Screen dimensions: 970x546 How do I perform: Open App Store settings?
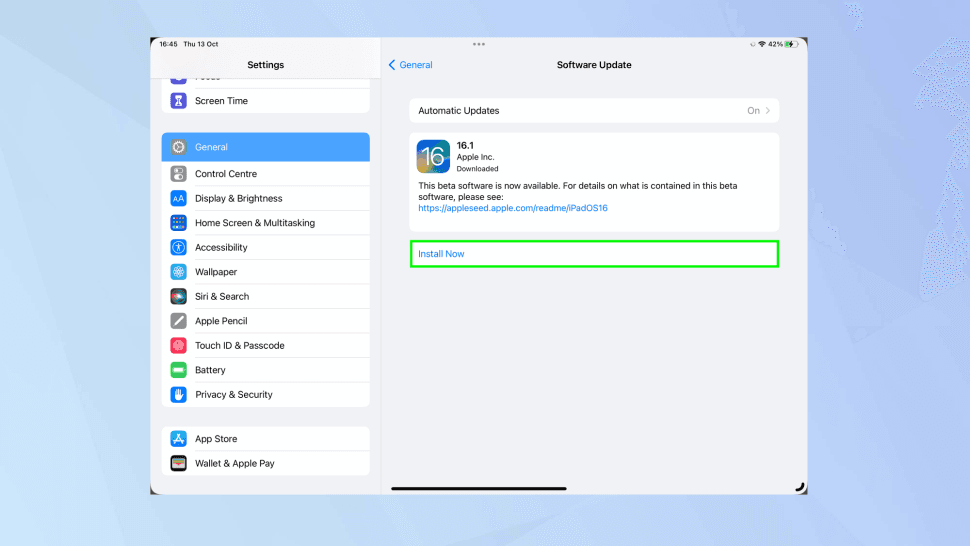pyautogui.click(x=265, y=439)
